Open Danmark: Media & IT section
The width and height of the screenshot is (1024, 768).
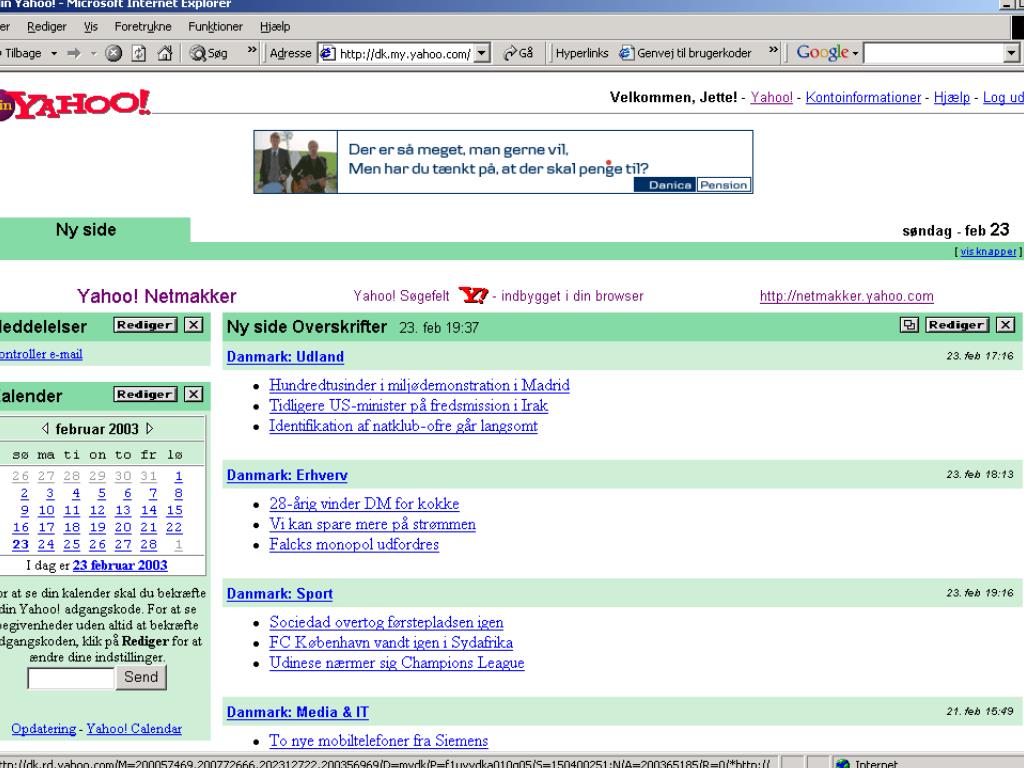(298, 712)
